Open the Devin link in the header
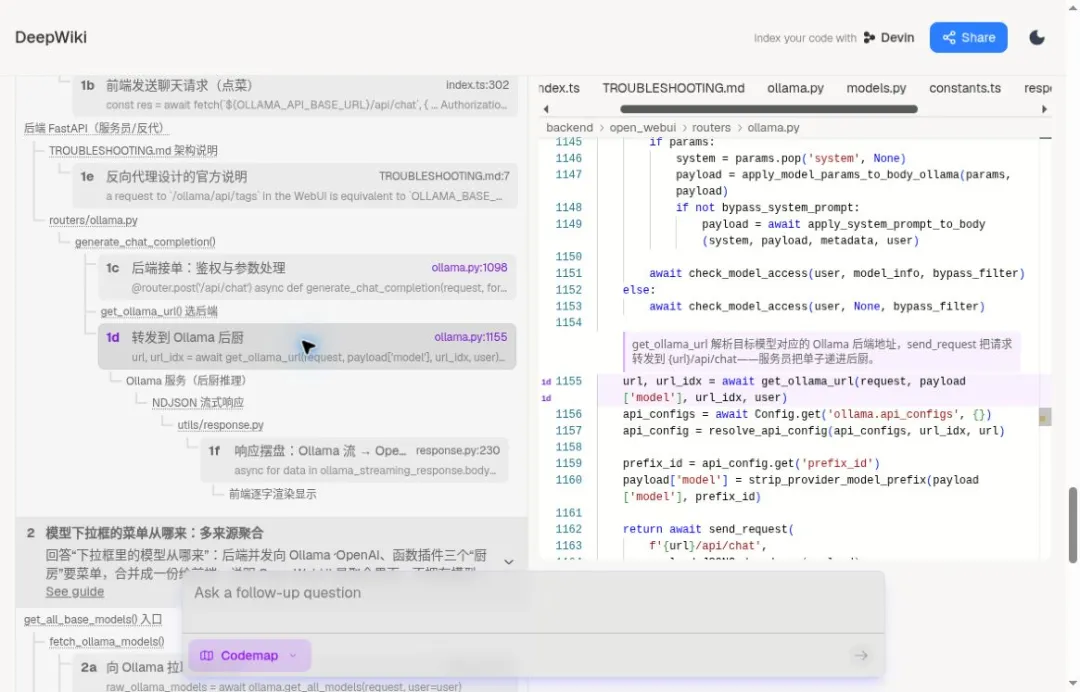1080x692 pixels. pos(889,38)
